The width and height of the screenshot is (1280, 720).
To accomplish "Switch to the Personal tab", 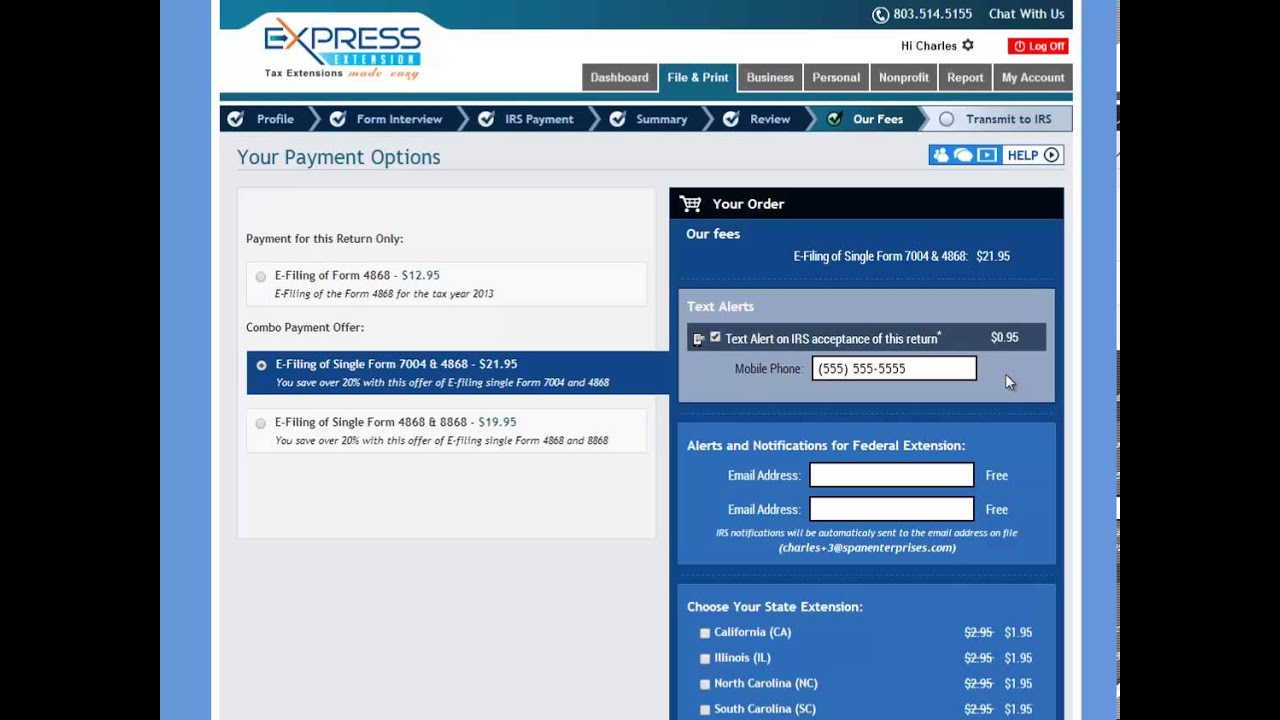I will [x=836, y=78].
